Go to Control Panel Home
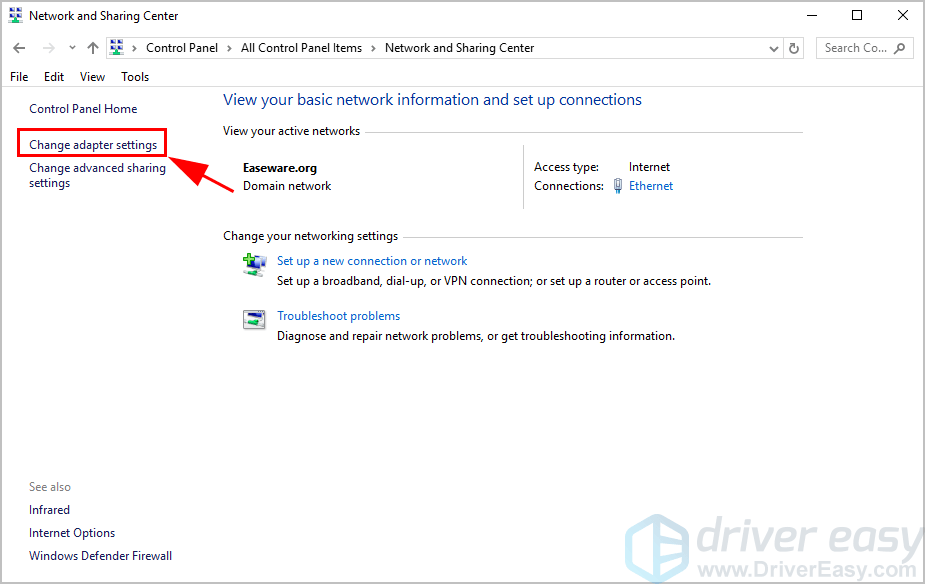 [83, 109]
